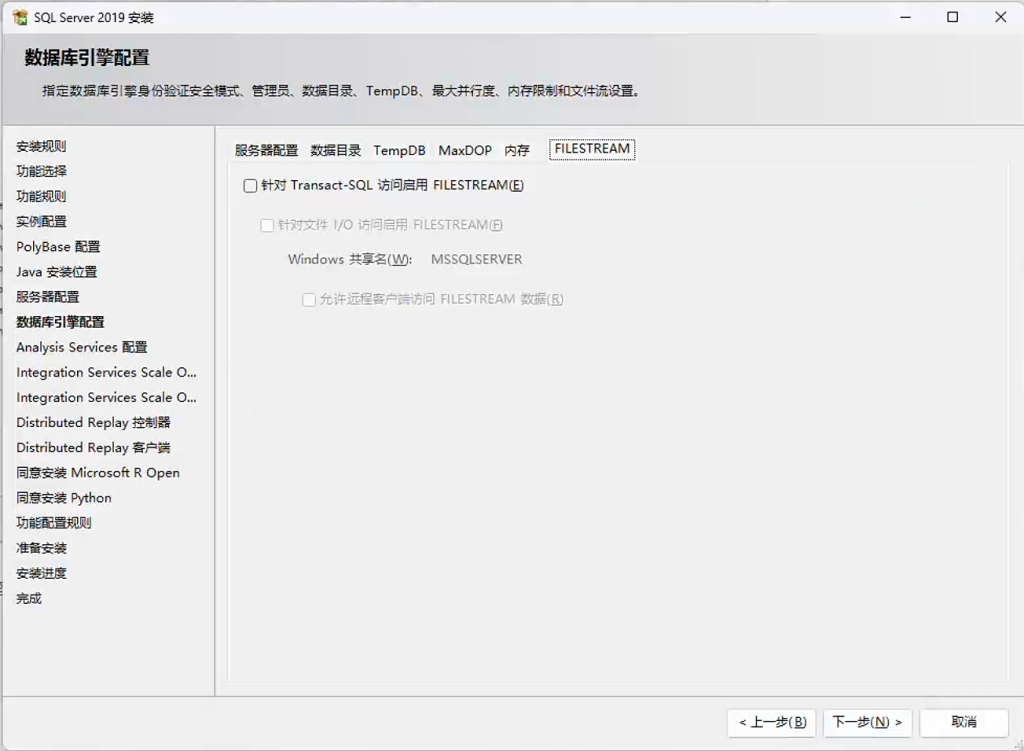Screen dimensions: 1024x751
Task: Click 同意安装 Python step
Action: click(x=64, y=498)
